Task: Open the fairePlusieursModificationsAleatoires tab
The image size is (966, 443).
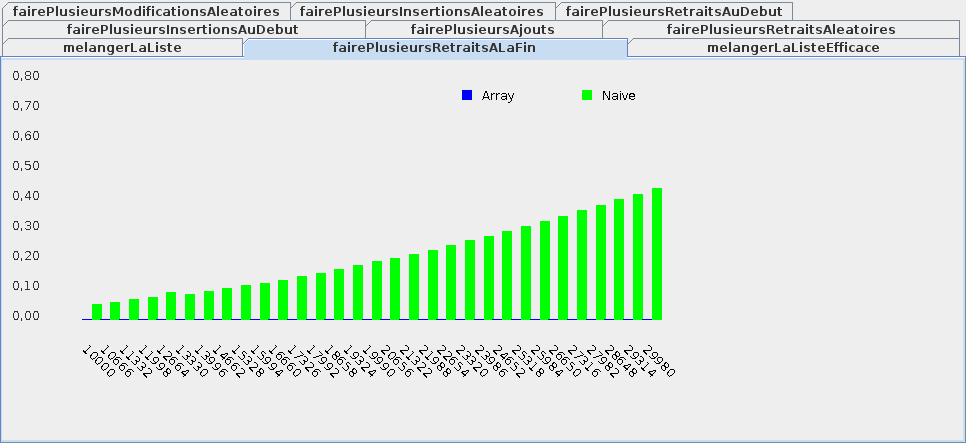Action: 146,11
